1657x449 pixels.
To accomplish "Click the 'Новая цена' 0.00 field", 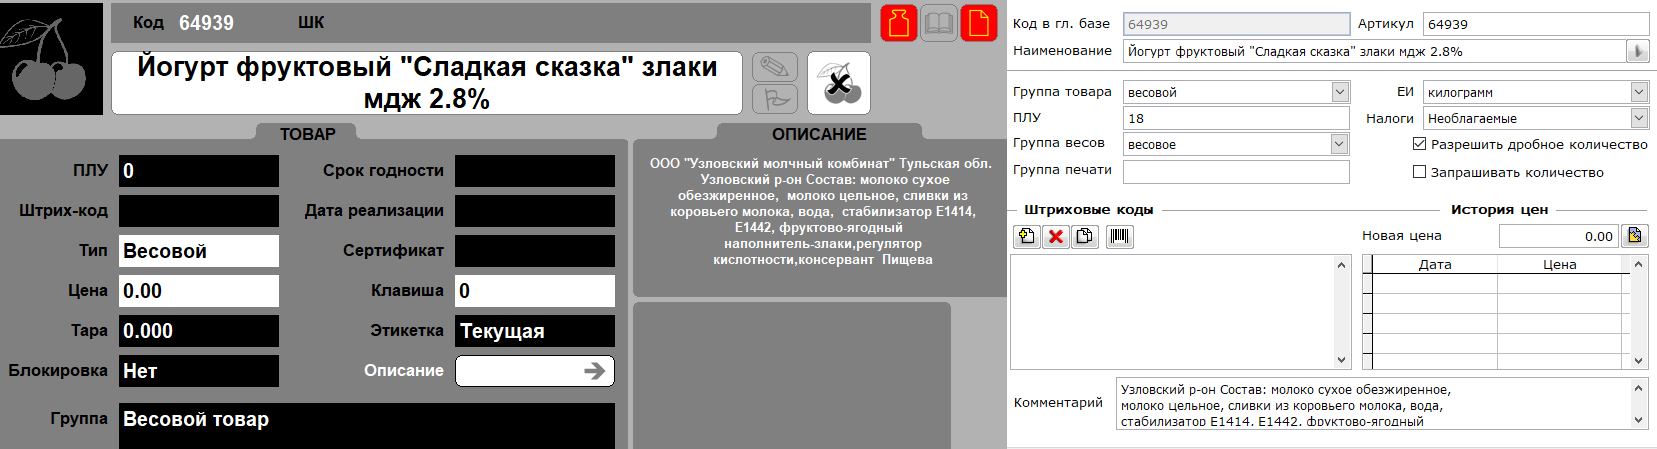I will pyautogui.click(x=1558, y=236).
